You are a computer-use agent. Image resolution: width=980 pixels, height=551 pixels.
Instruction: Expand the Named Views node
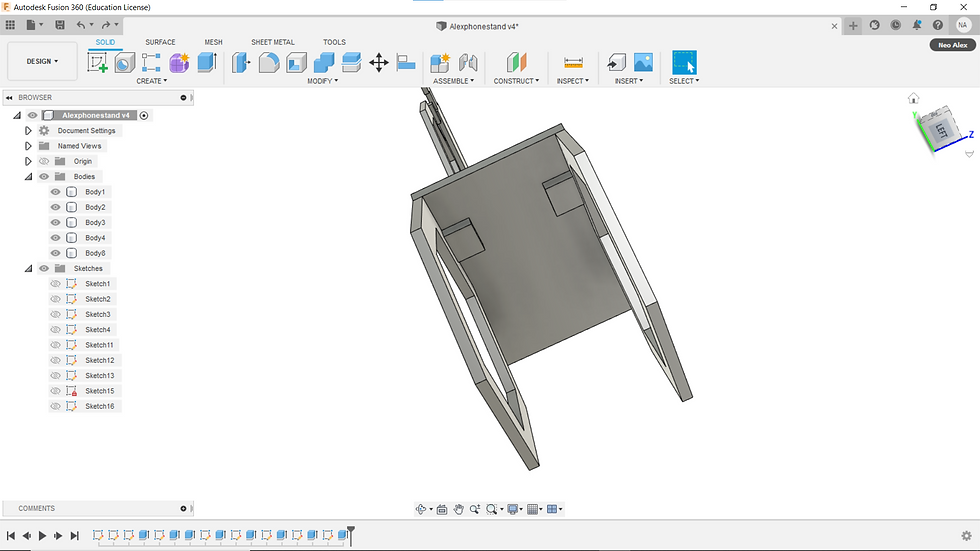coord(28,146)
